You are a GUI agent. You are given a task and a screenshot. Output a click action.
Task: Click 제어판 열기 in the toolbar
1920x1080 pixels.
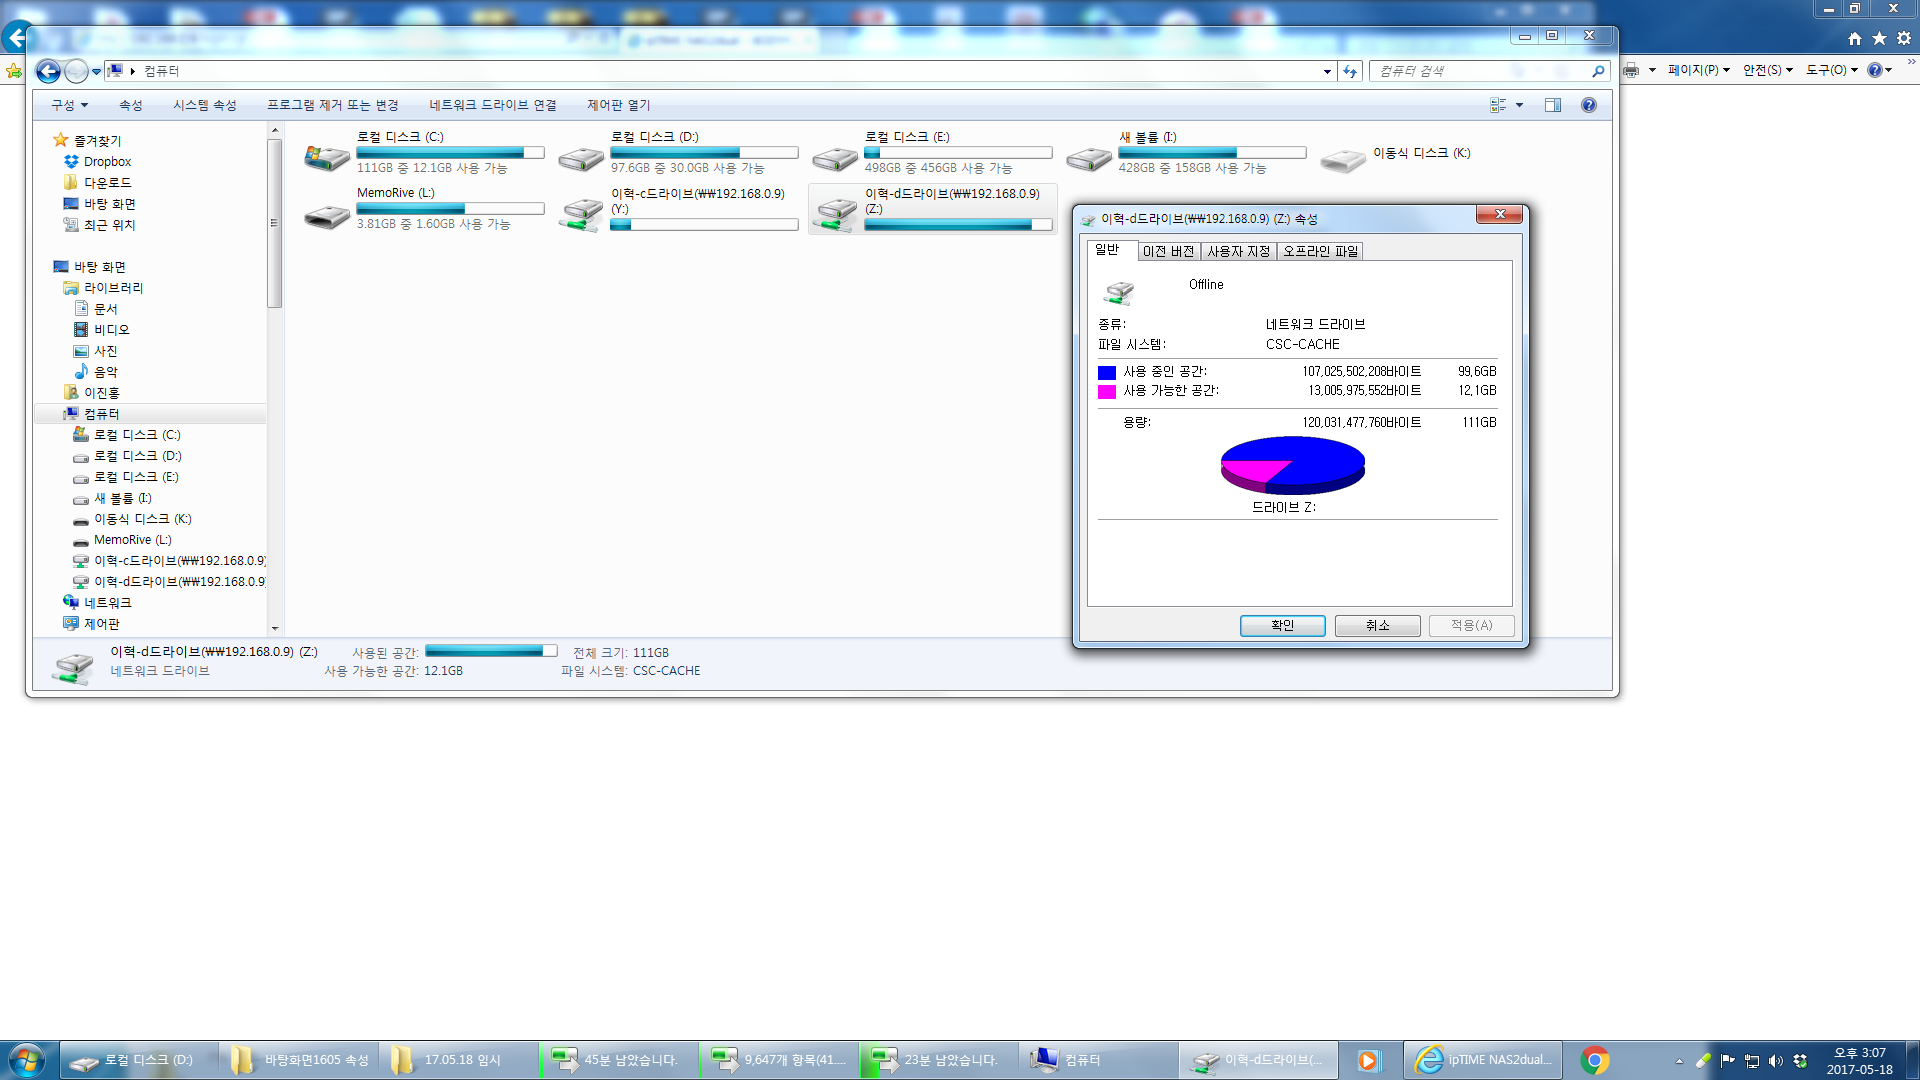pos(618,105)
